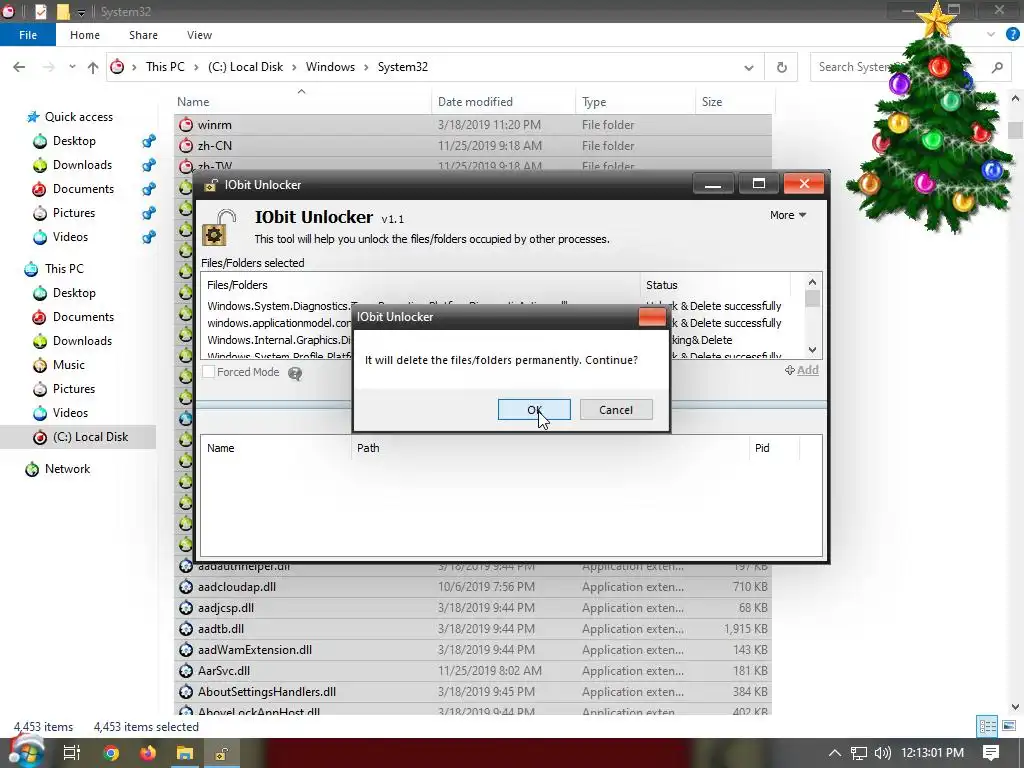Go up one folder level arrow
Image resolution: width=1024 pixels, height=768 pixels.
tap(93, 67)
